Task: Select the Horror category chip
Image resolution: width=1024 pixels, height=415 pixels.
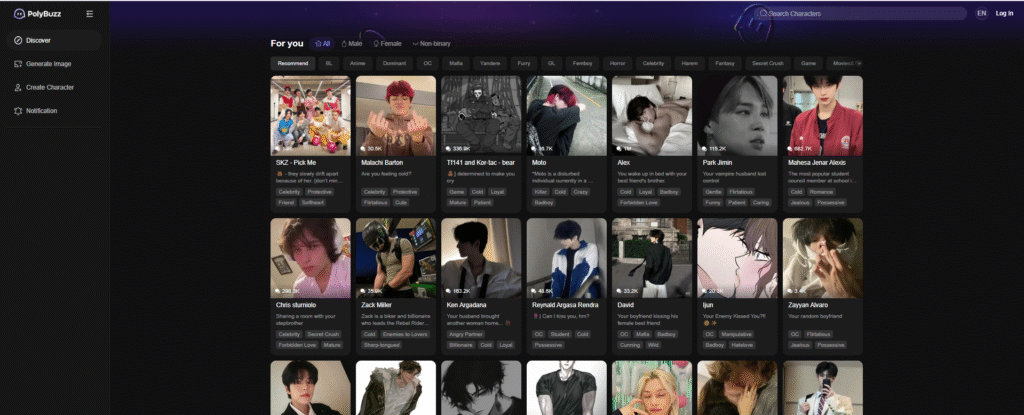Action: (x=617, y=63)
